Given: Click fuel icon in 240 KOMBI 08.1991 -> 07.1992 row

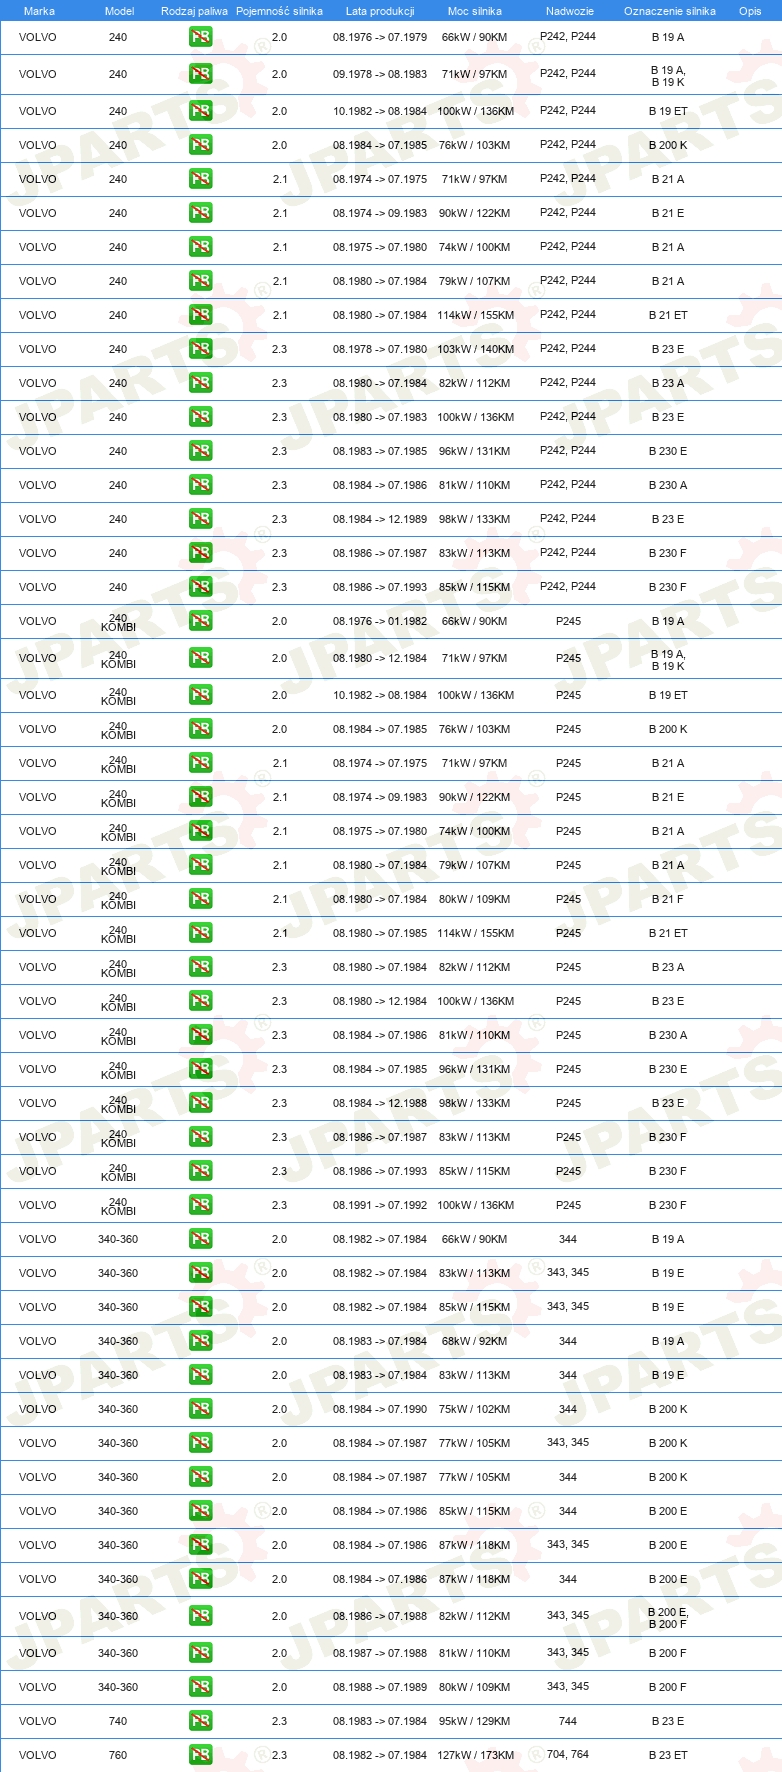Looking at the screenshot, I should point(201,1205).
